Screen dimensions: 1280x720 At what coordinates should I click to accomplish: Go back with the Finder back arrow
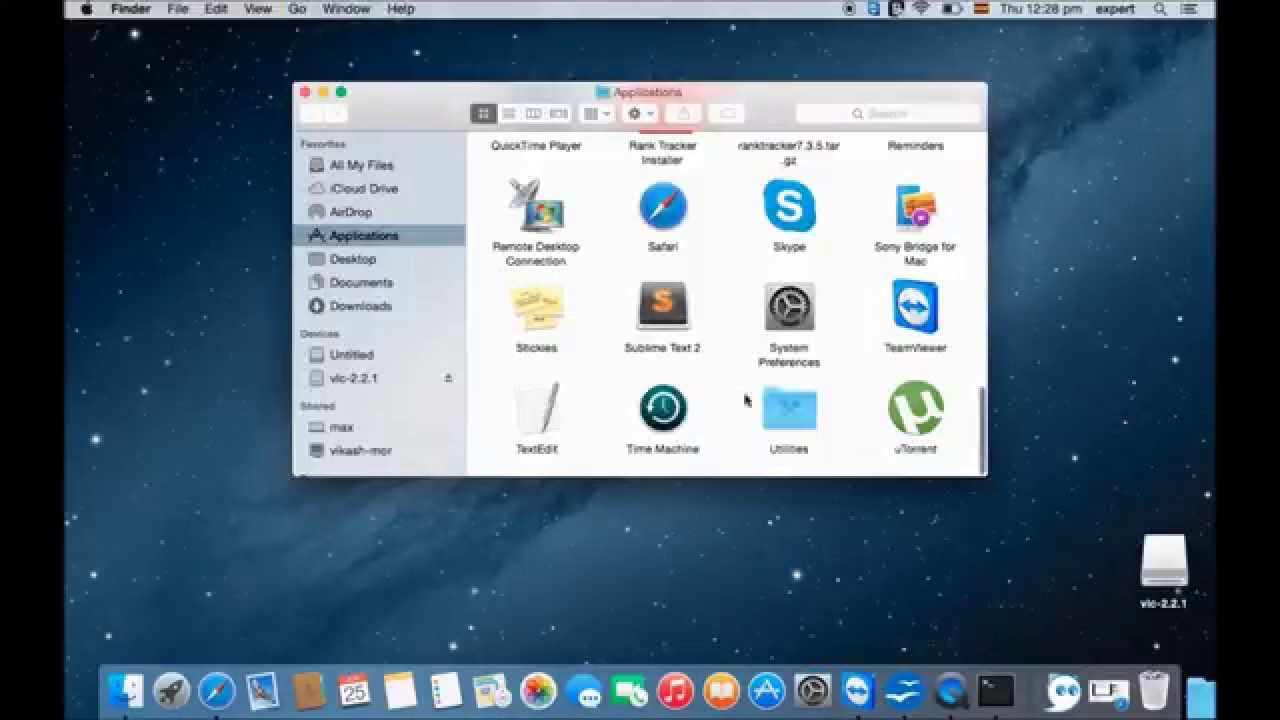pyautogui.click(x=311, y=114)
